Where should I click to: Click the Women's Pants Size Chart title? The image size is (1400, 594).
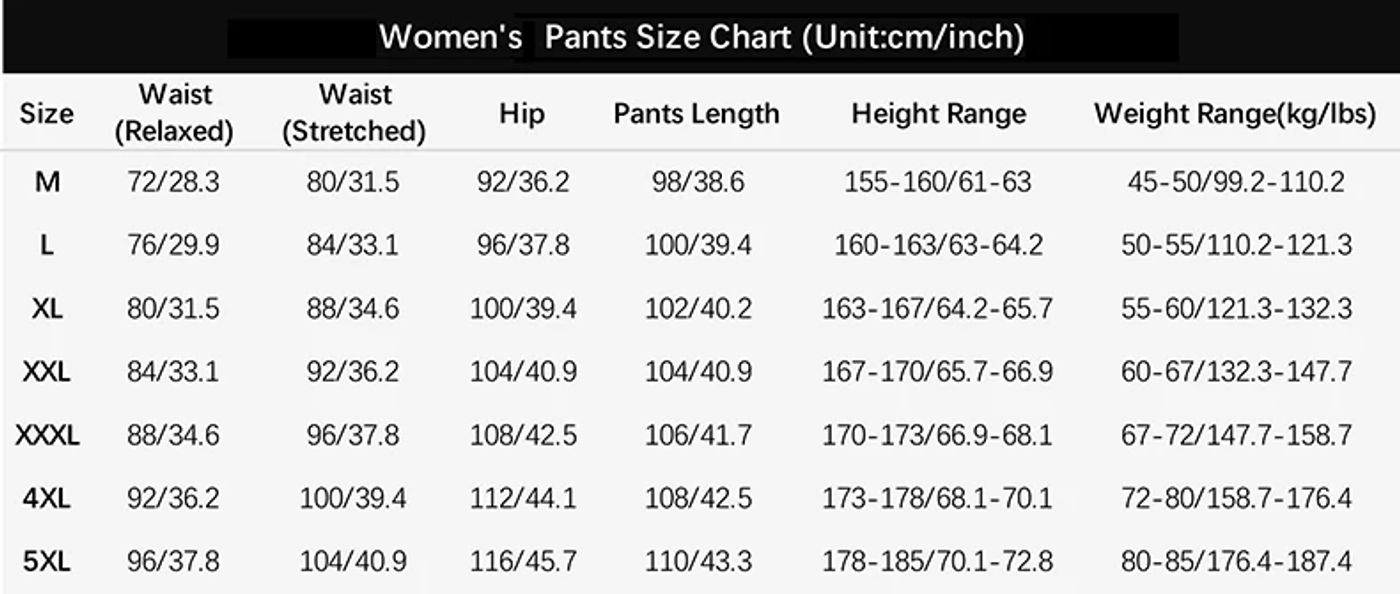[701, 37]
